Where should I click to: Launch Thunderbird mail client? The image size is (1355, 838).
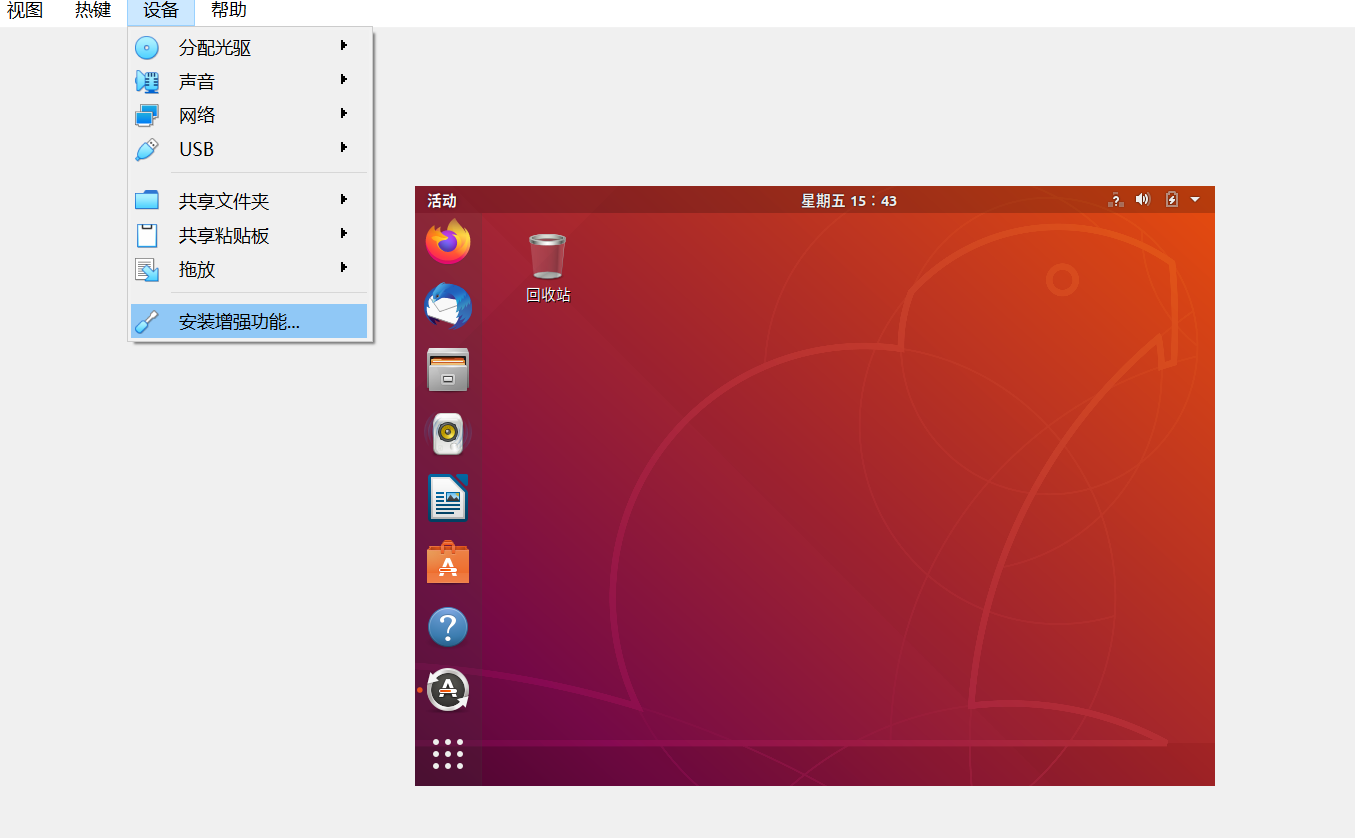(x=447, y=305)
